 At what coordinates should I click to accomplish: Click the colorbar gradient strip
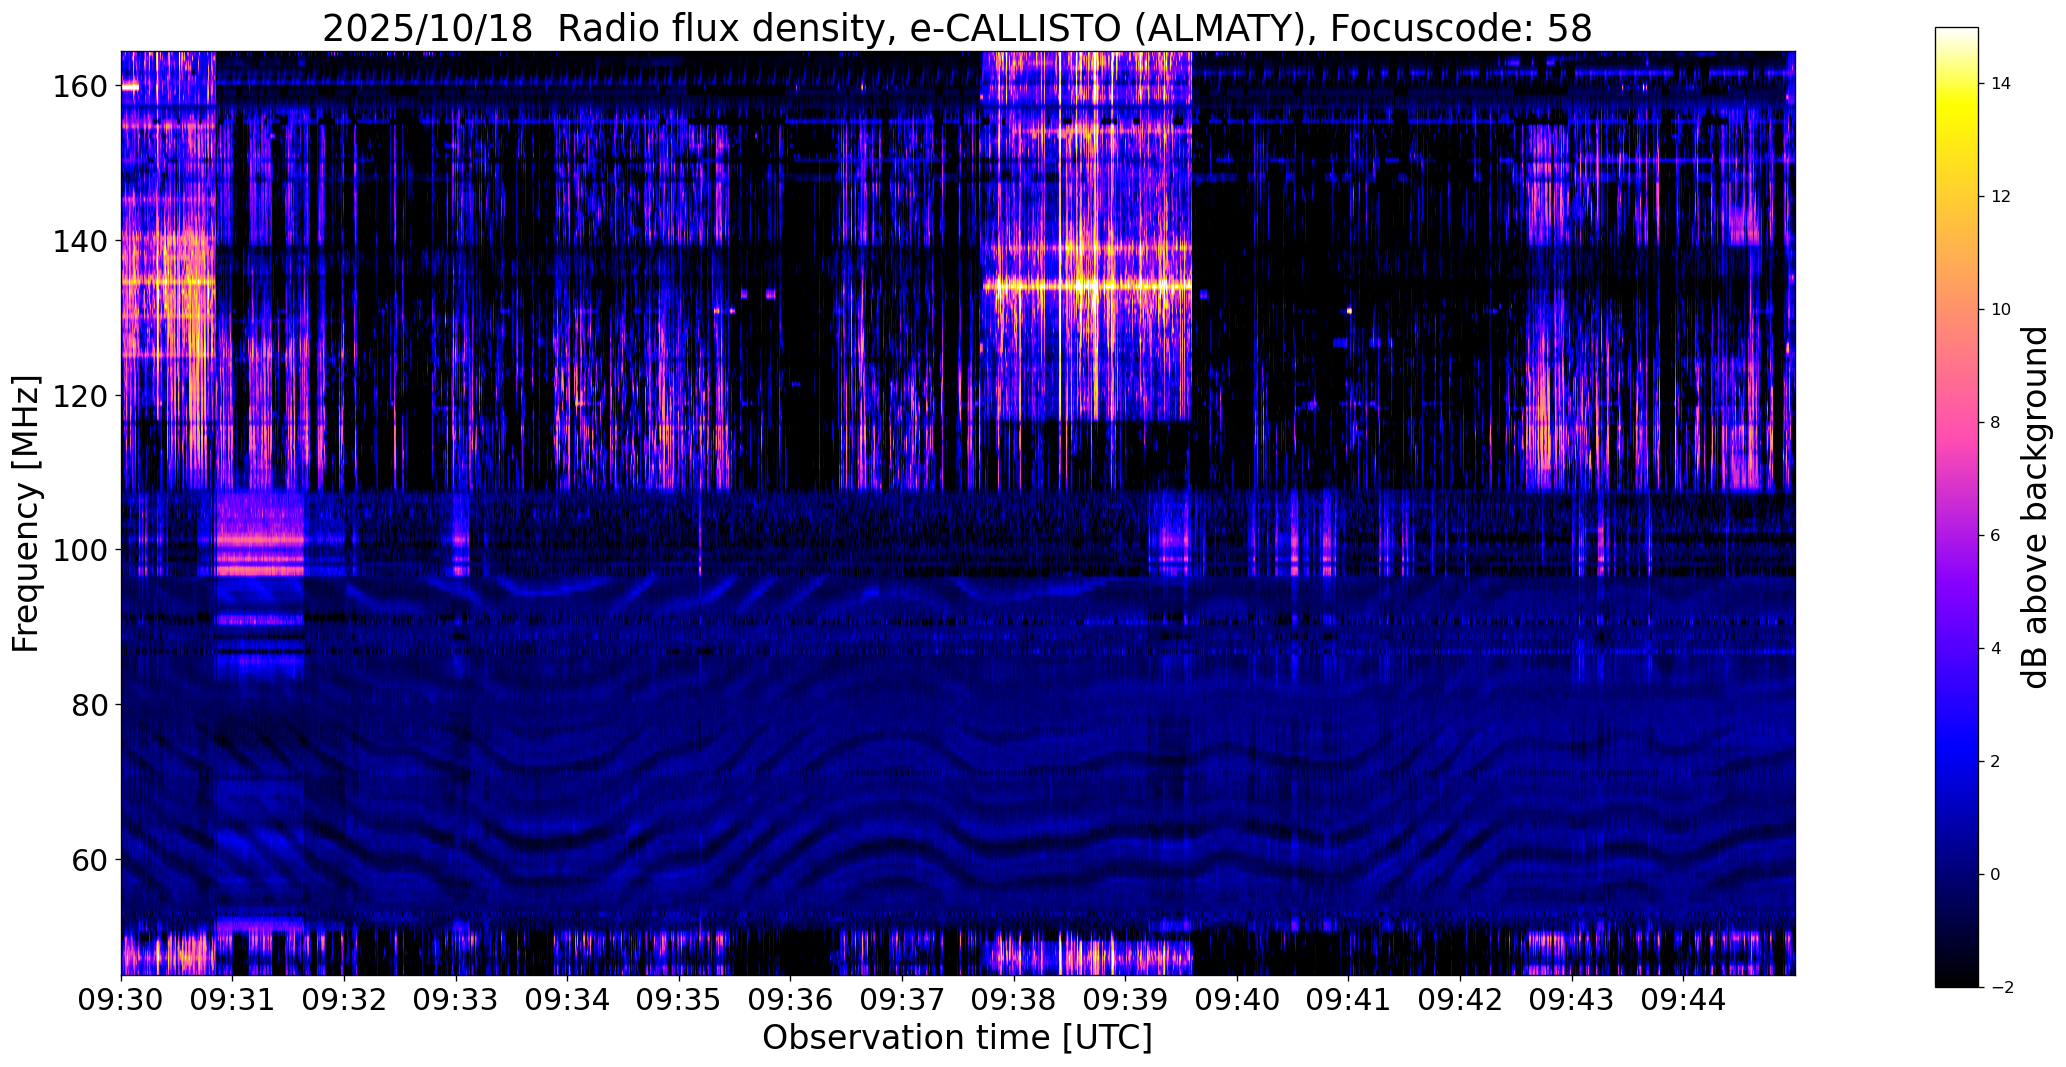(x=1957, y=508)
